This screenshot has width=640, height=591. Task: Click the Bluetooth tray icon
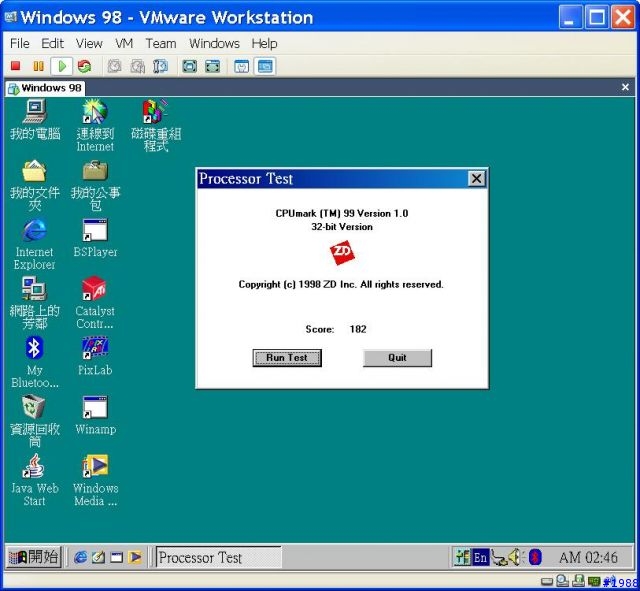535,557
